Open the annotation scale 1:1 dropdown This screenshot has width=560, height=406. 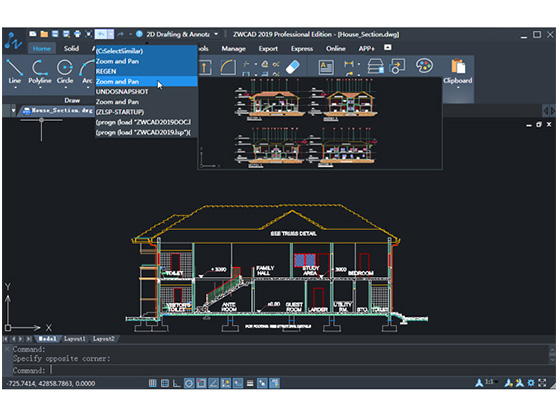point(491,382)
